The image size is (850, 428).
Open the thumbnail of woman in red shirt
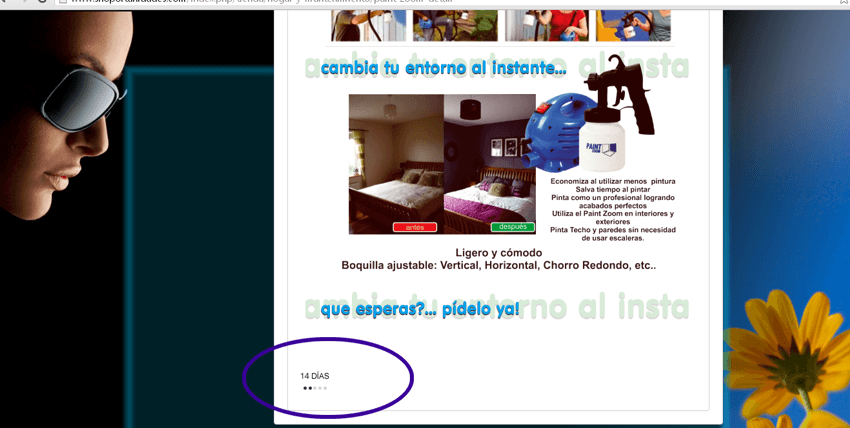[x=547, y=25]
